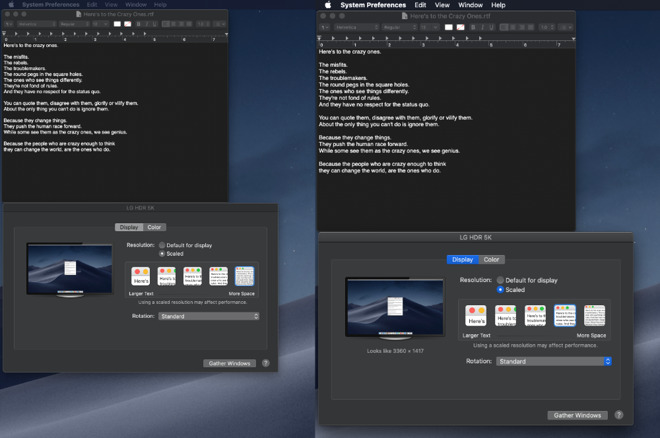Open help in the larger LG HDR 5K window

tap(618, 415)
